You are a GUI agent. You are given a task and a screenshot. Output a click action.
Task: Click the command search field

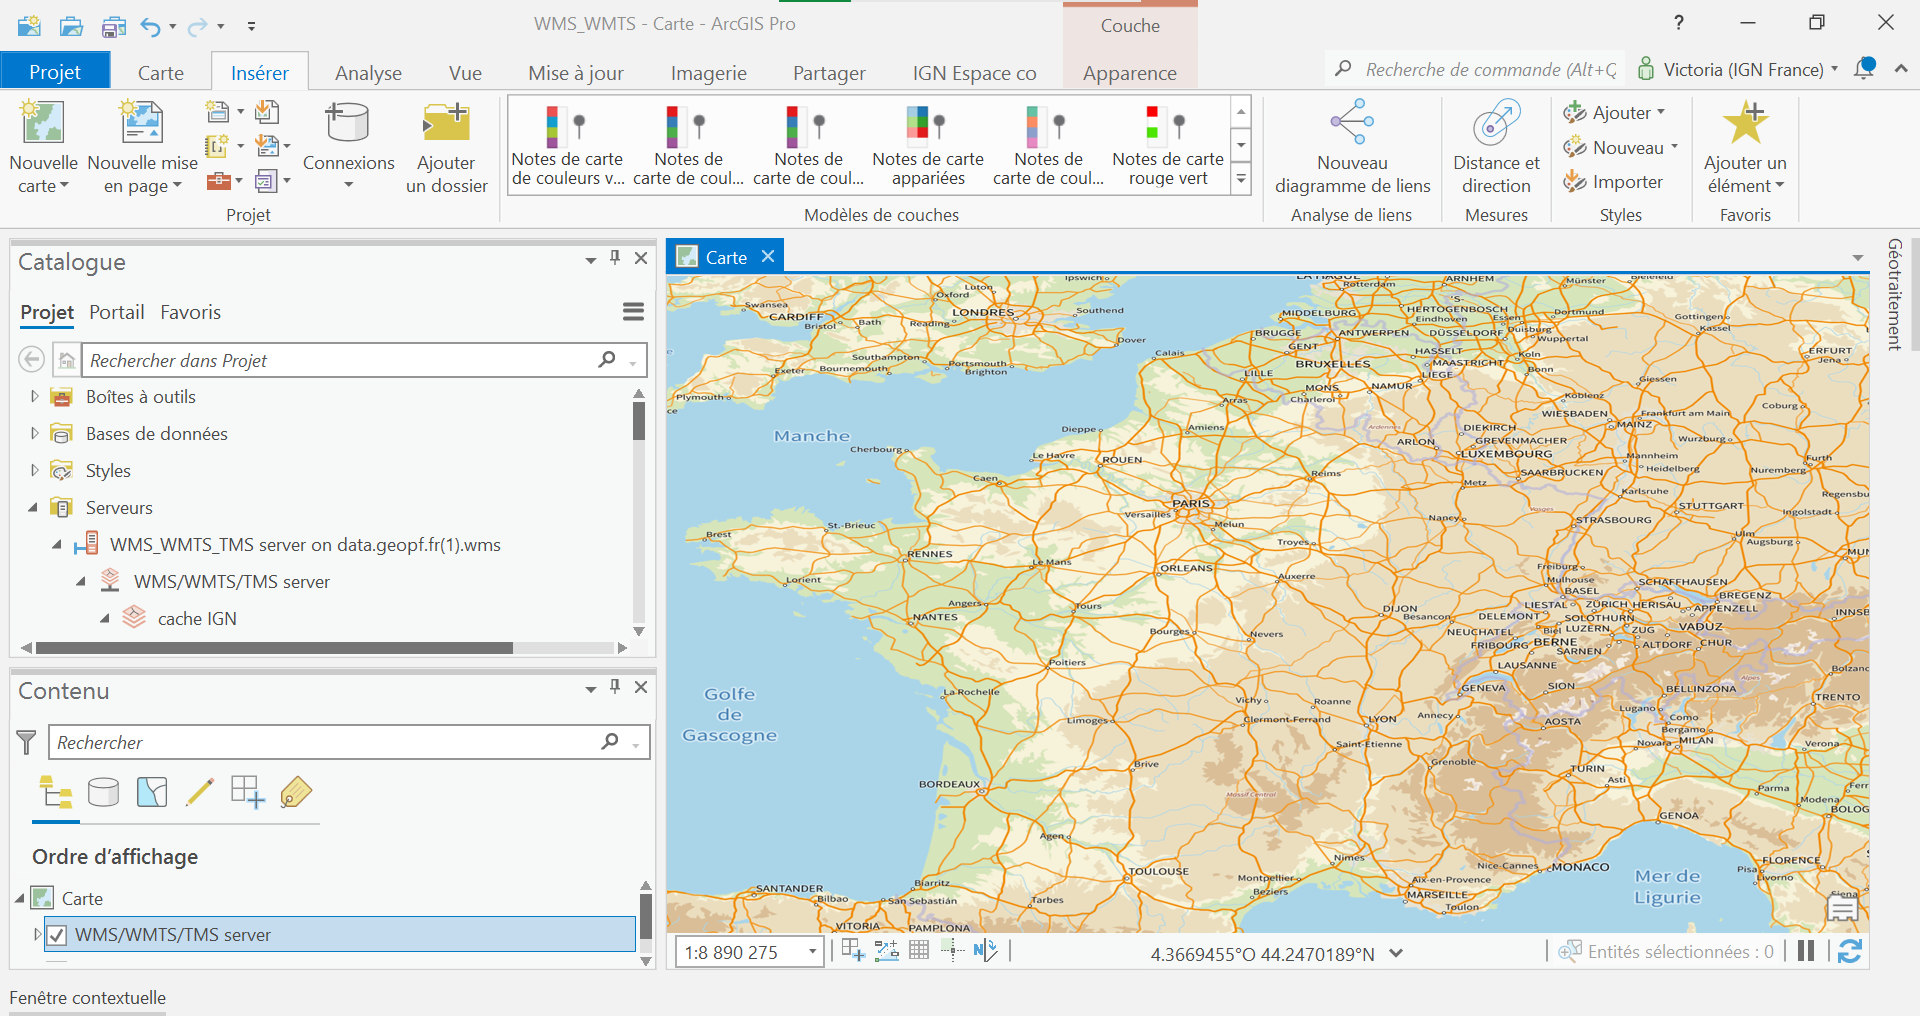click(x=1476, y=69)
